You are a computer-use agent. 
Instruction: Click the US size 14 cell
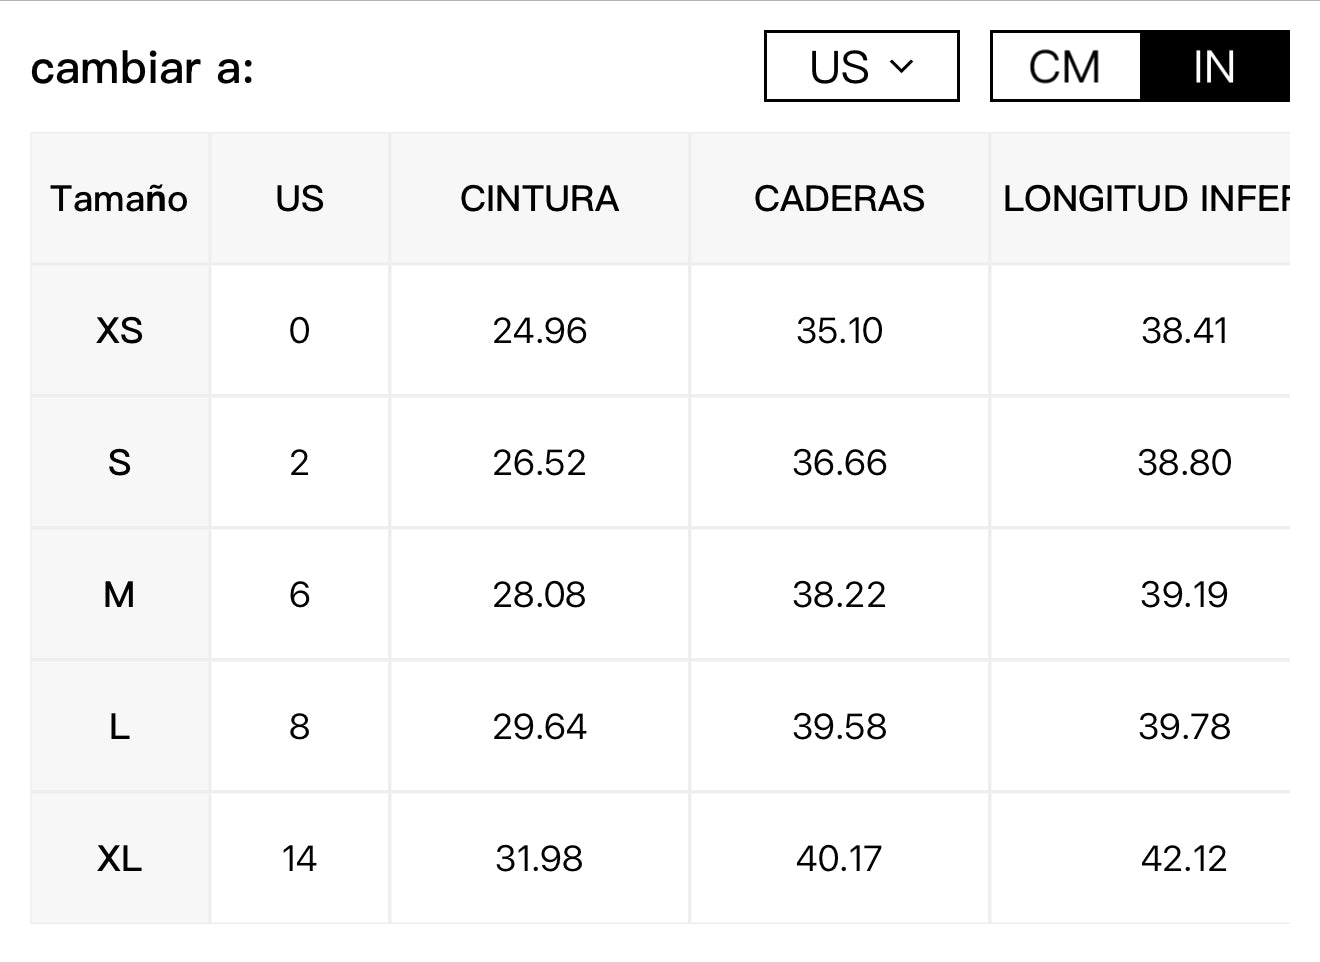299,858
